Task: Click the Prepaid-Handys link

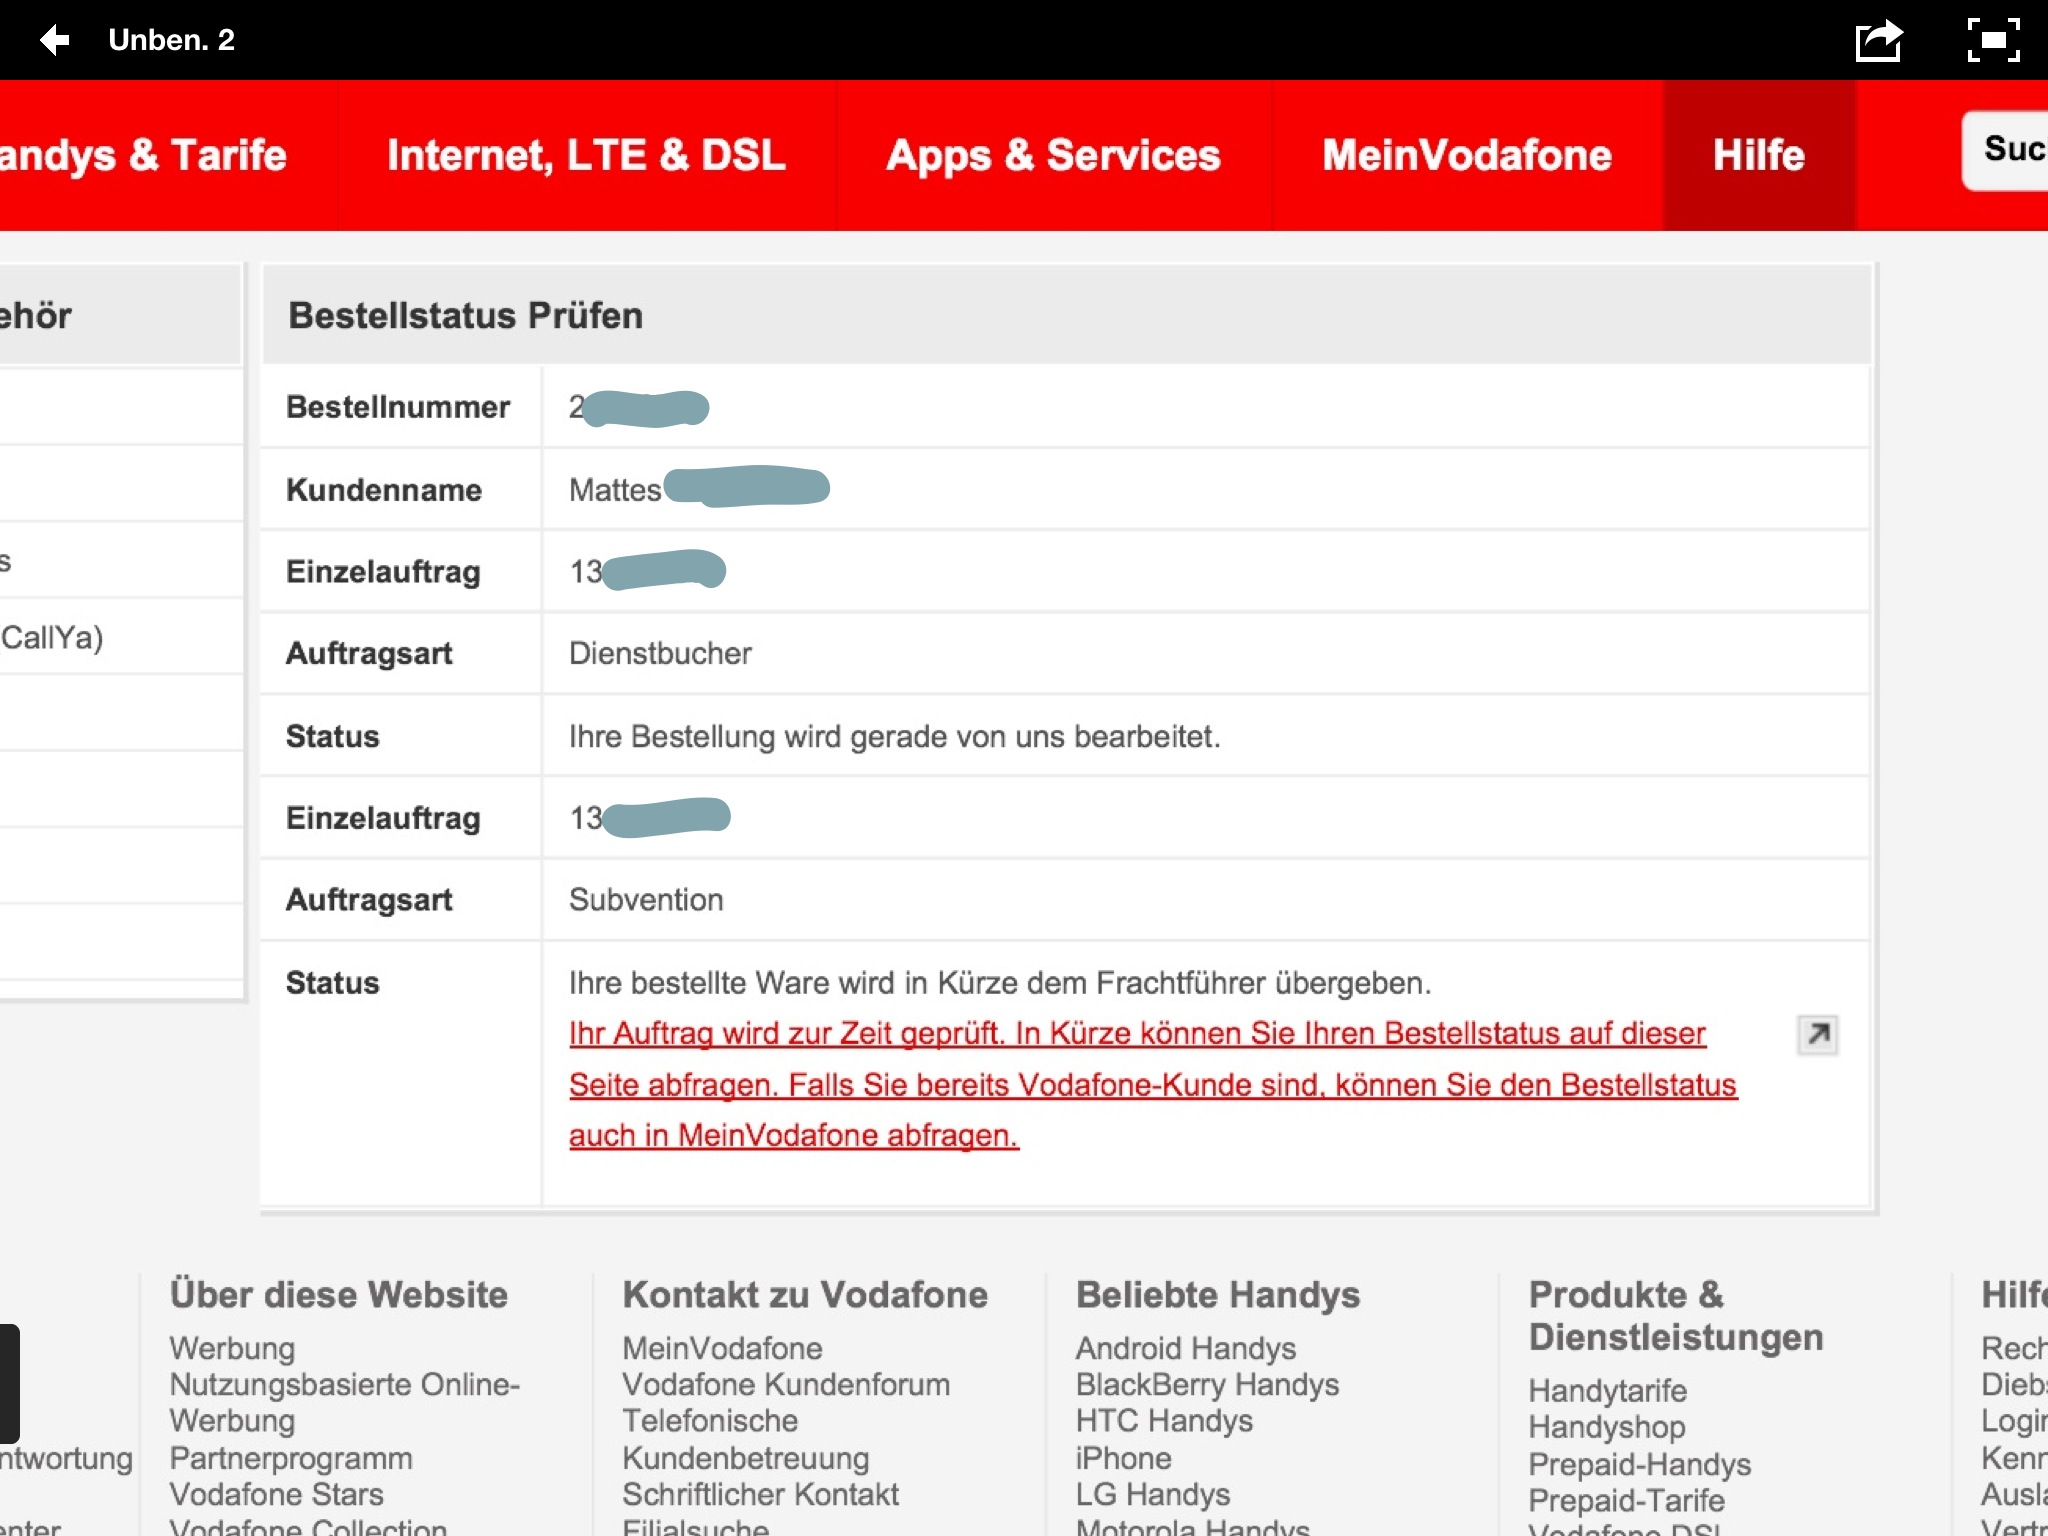Action: (1639, 1464)
